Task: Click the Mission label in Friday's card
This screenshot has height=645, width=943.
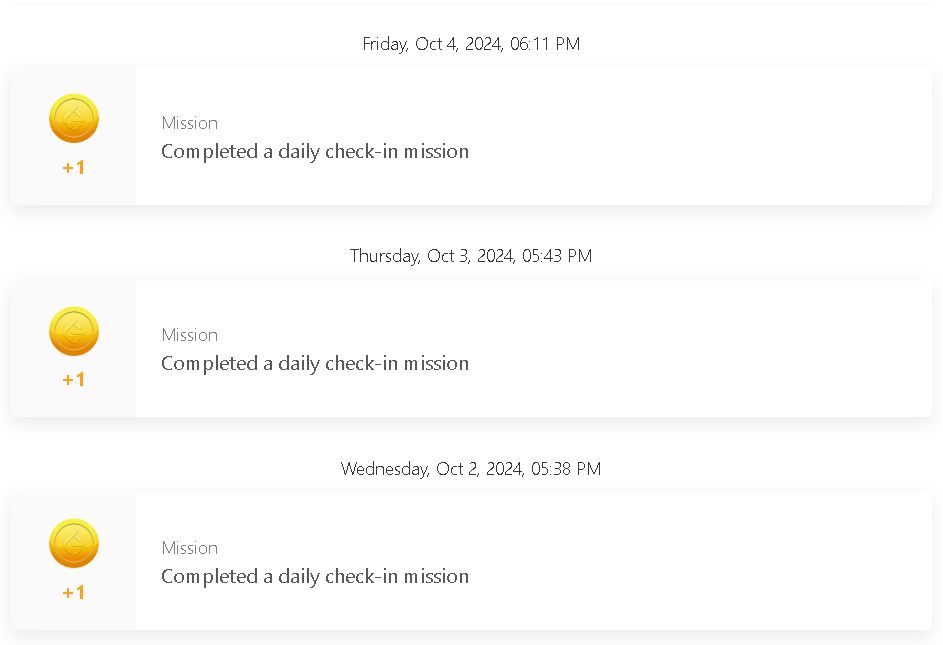Action: click(189, 123)
